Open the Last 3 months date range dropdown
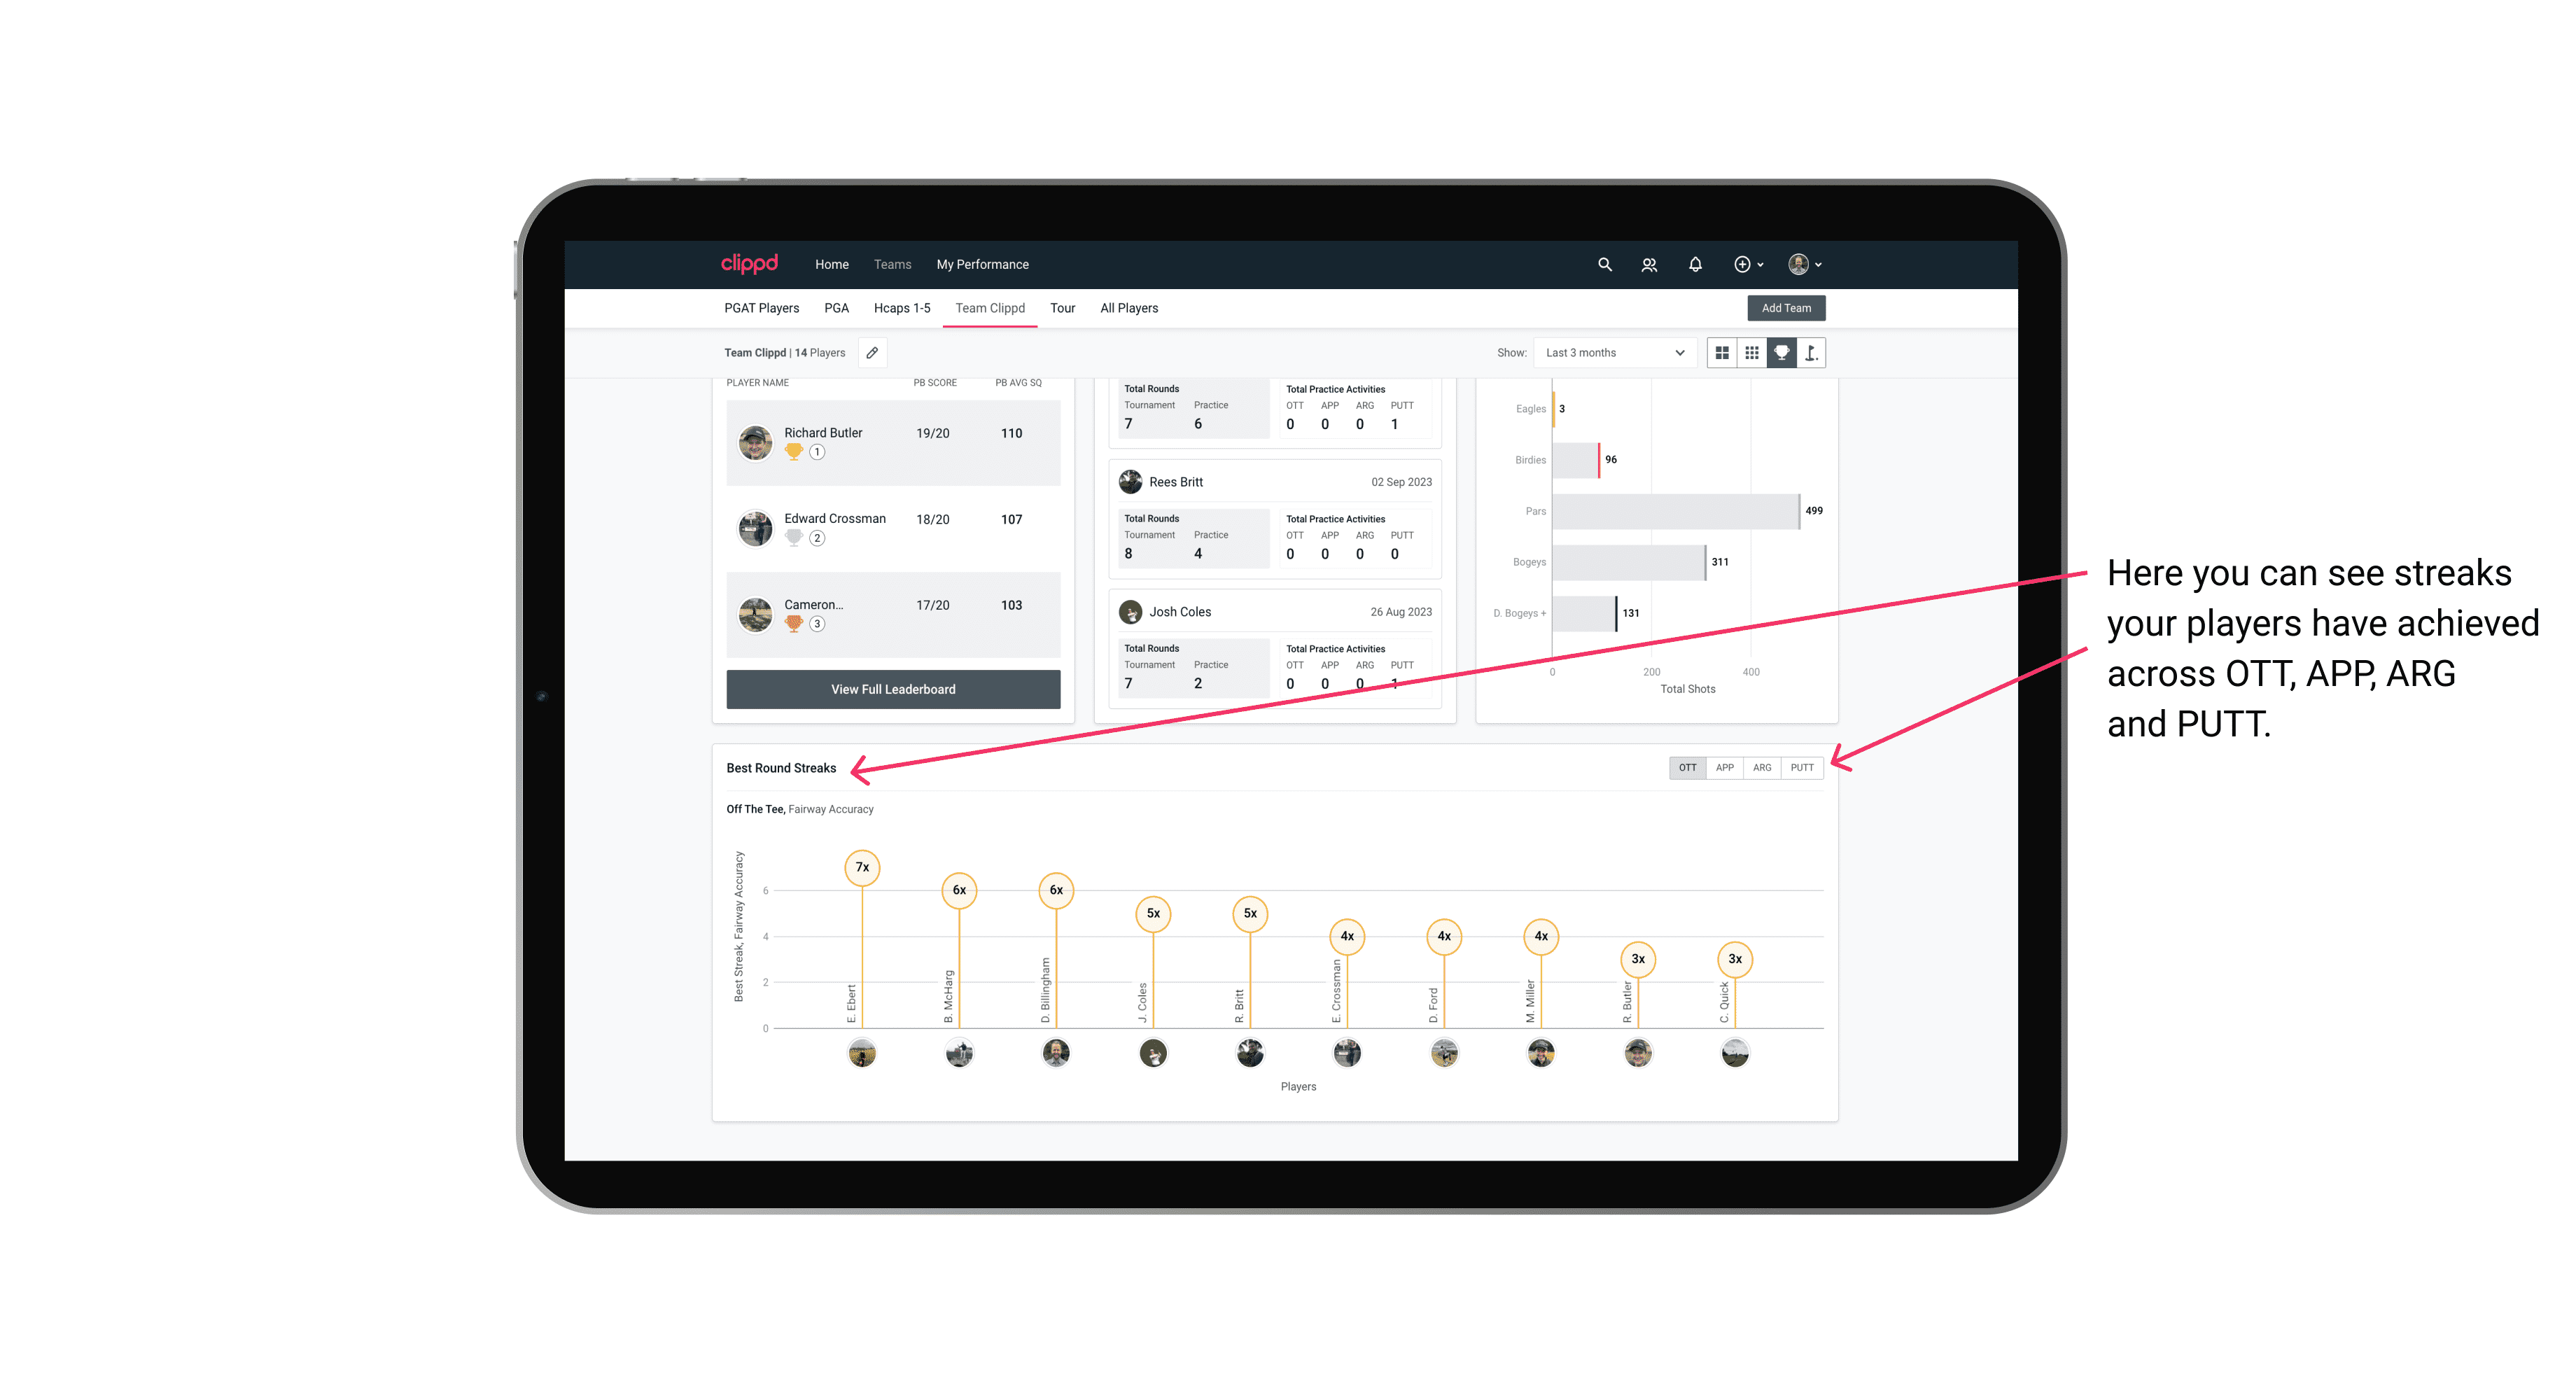Screen dimensions: 2576x1386 click(x=1611, y=353)
